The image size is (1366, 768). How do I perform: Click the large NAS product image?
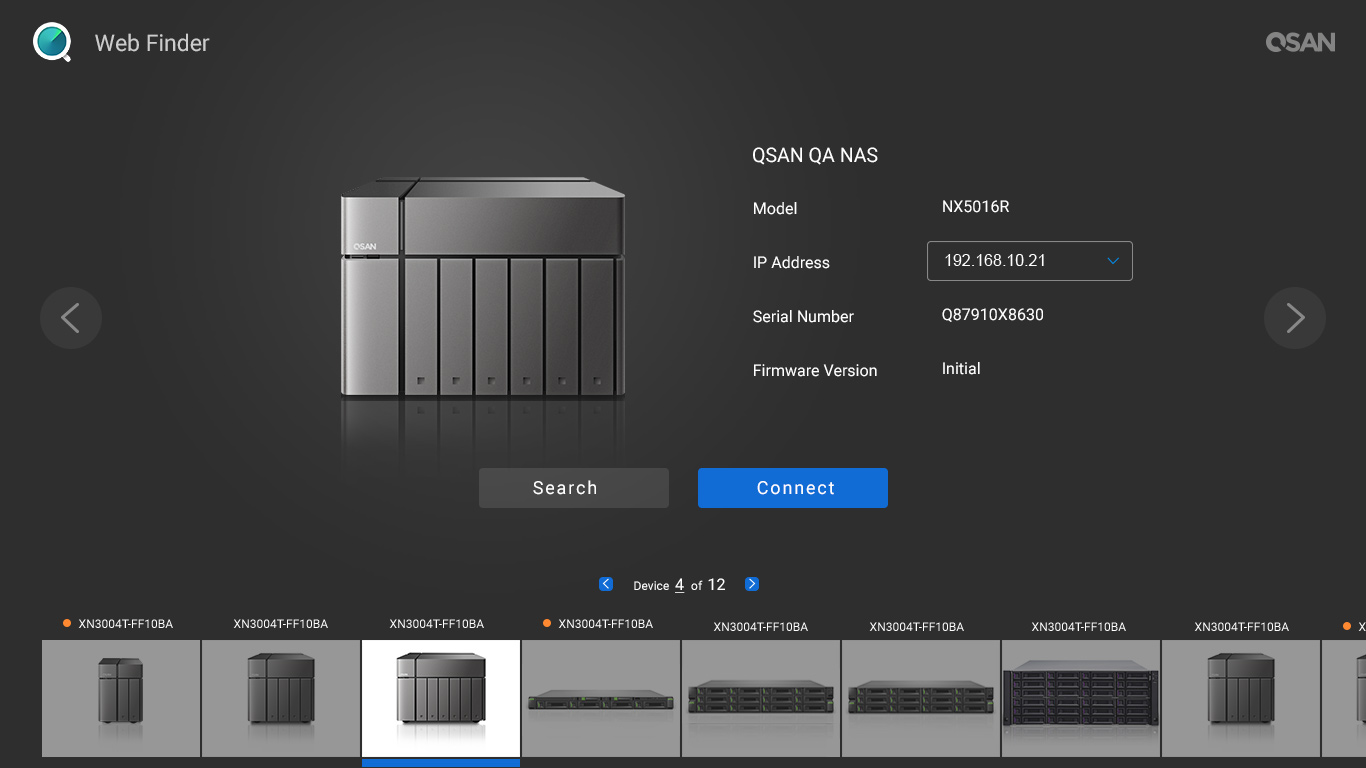pyautogui.click(x=483, y=290)
